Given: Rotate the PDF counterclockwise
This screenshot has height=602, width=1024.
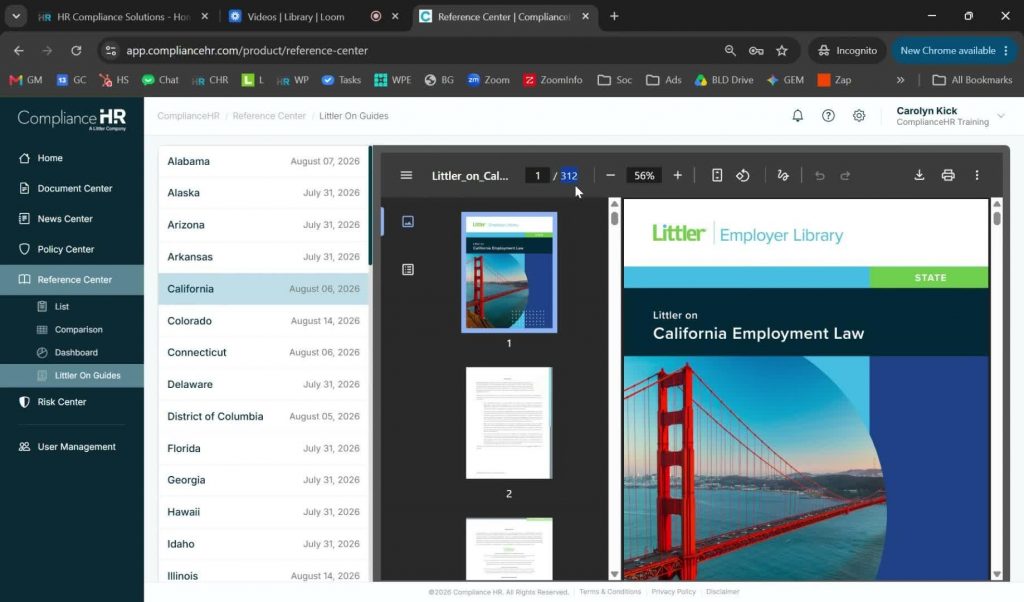Looking at the screenshot, I should [743, 175].
